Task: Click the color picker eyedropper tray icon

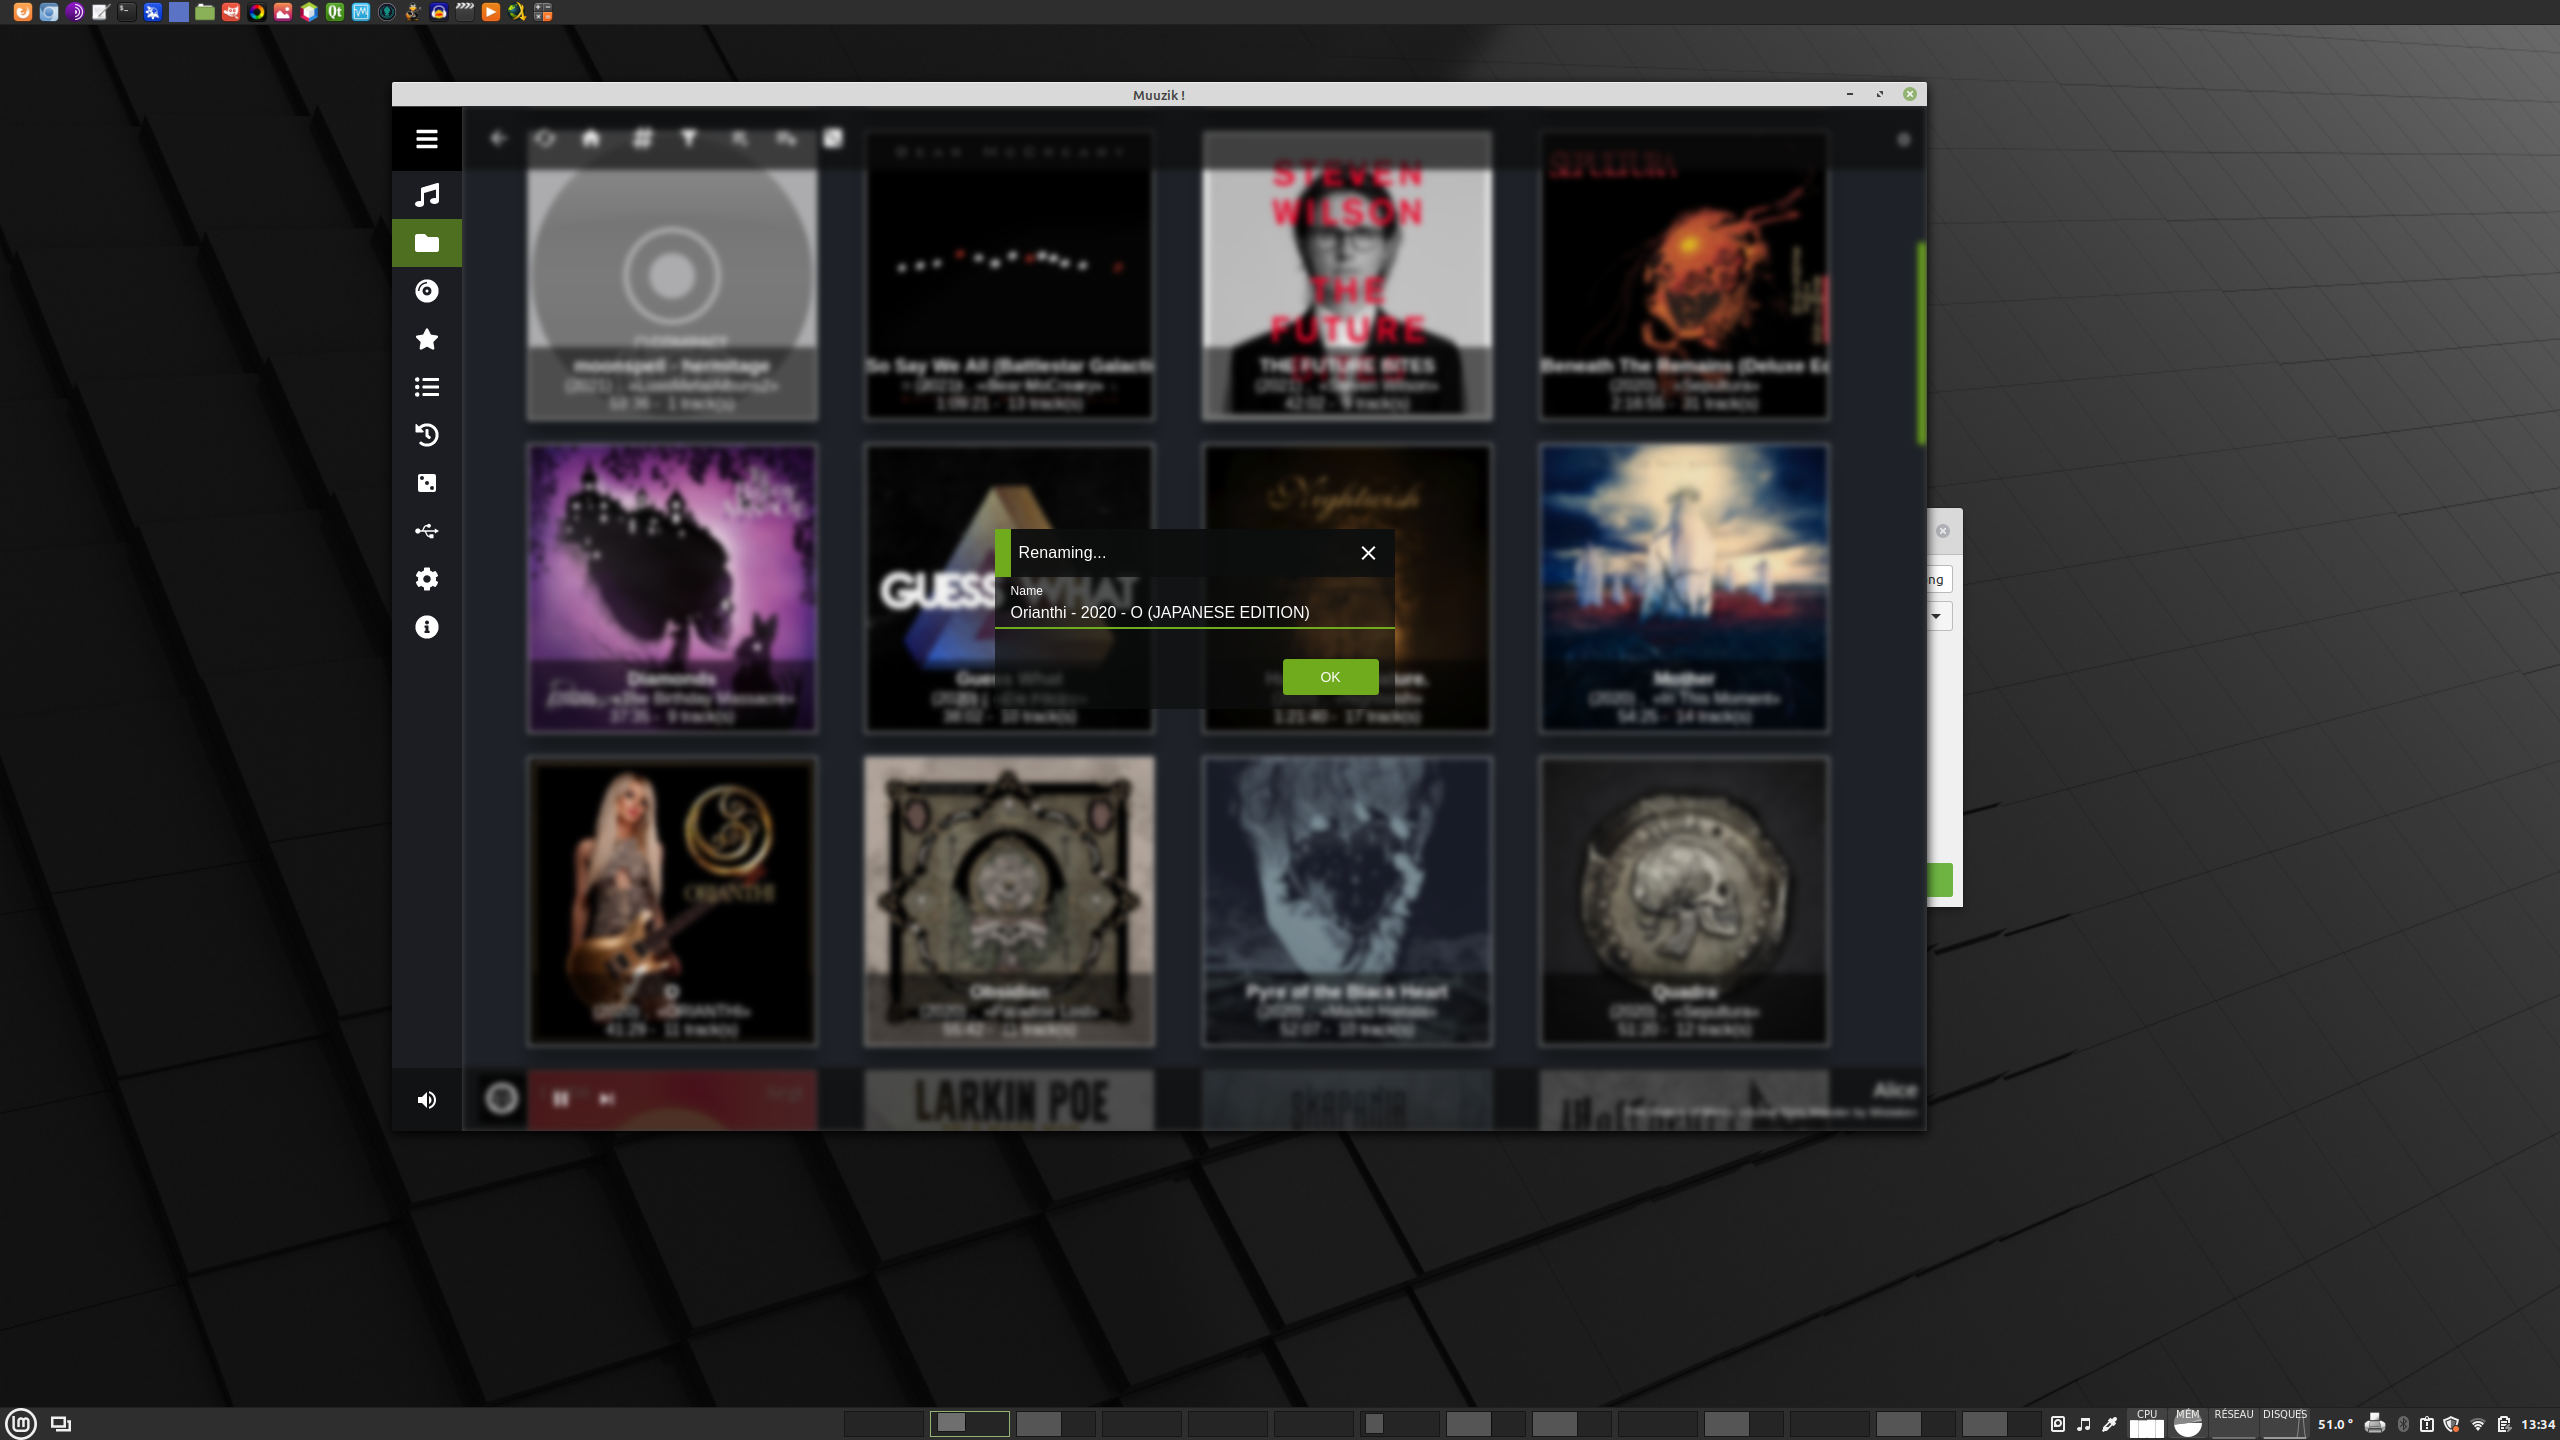Action: pyautogui.click(x=2110, y=1424)
